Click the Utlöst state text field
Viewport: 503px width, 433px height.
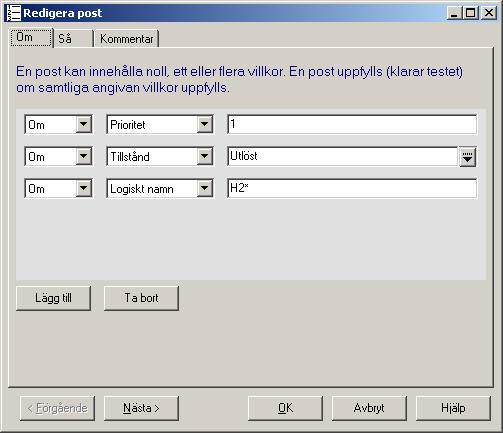coord(343,157)
